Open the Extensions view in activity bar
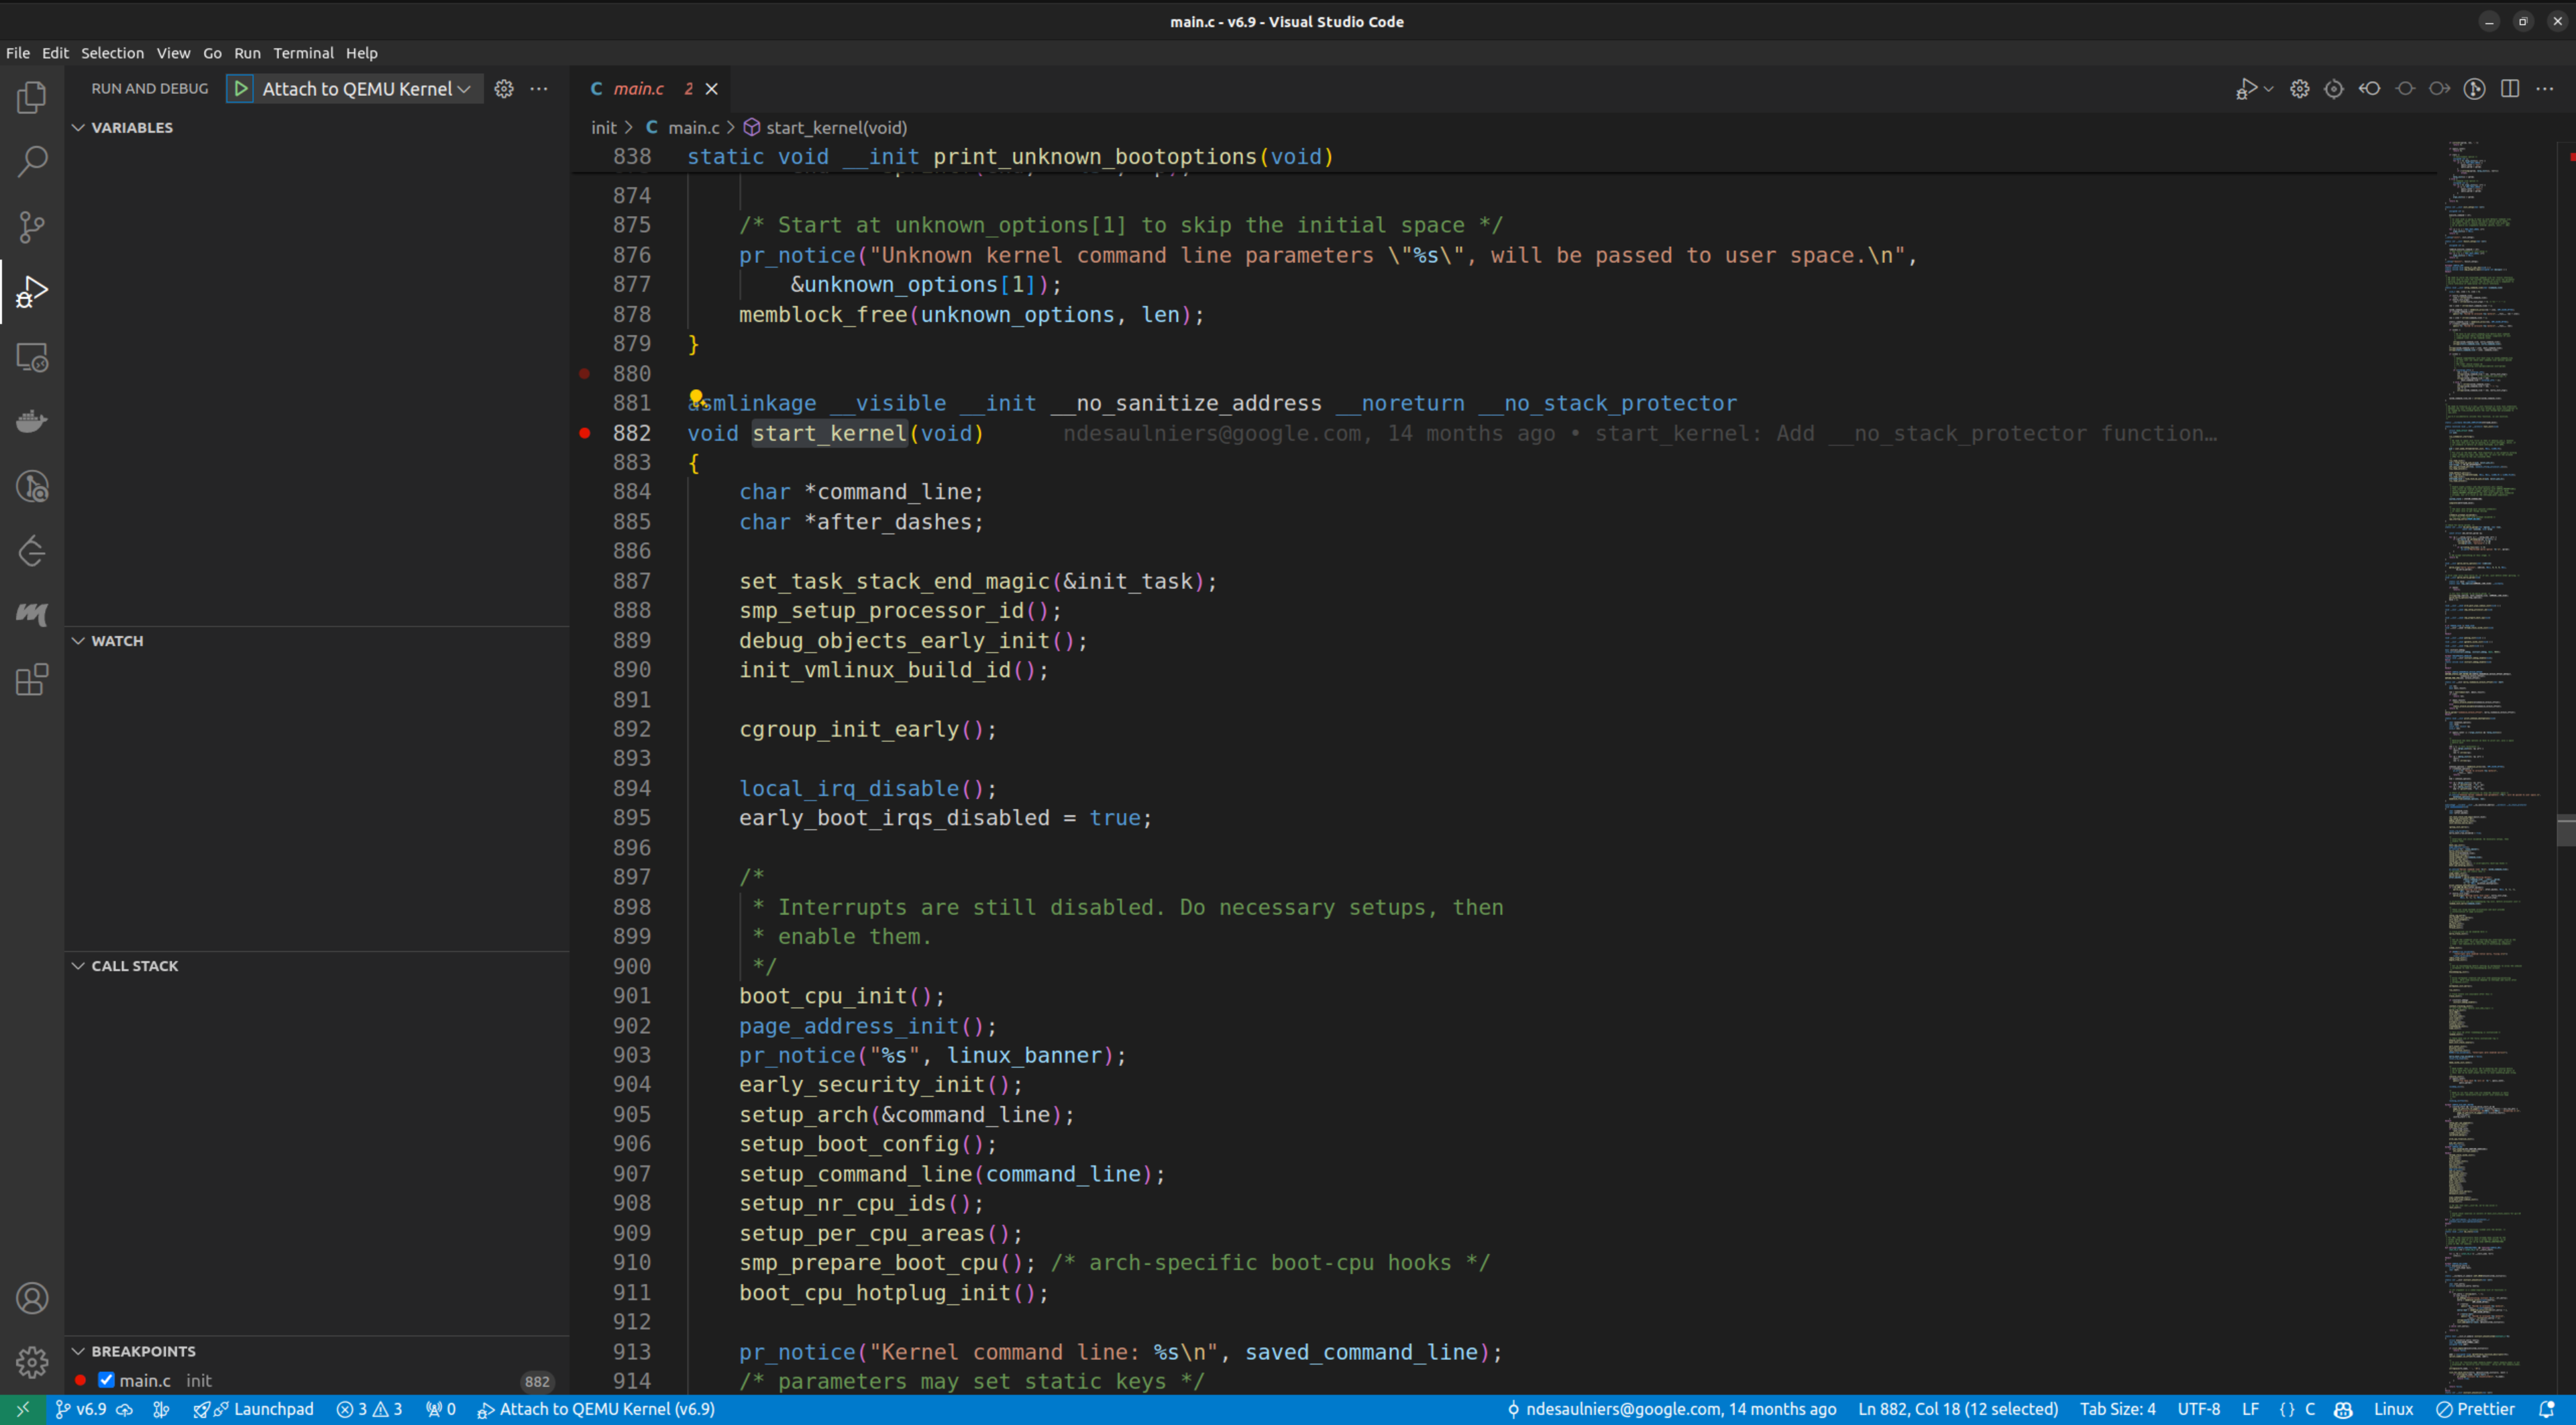Image resolution: width=2576 pixels, height=1425 pixels. tap(32, 680)
